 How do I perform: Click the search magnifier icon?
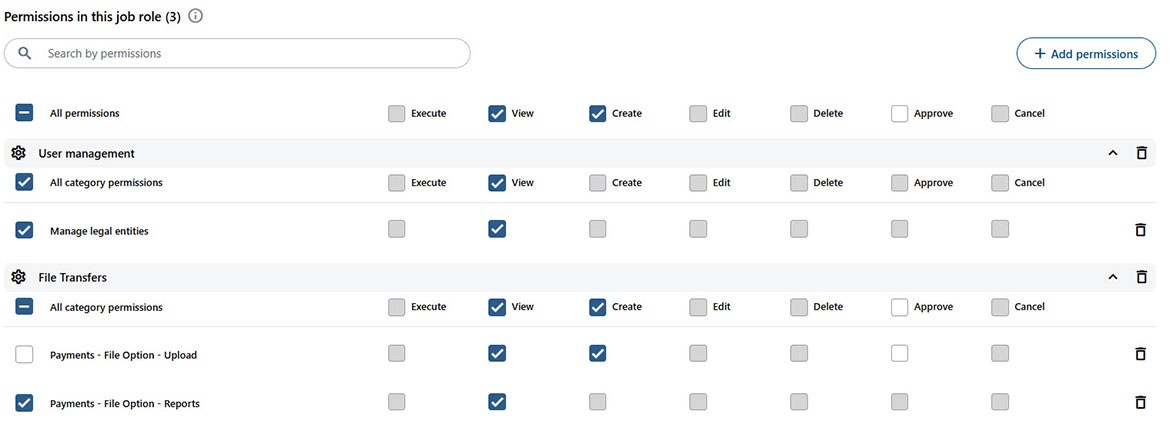point(25,53)
